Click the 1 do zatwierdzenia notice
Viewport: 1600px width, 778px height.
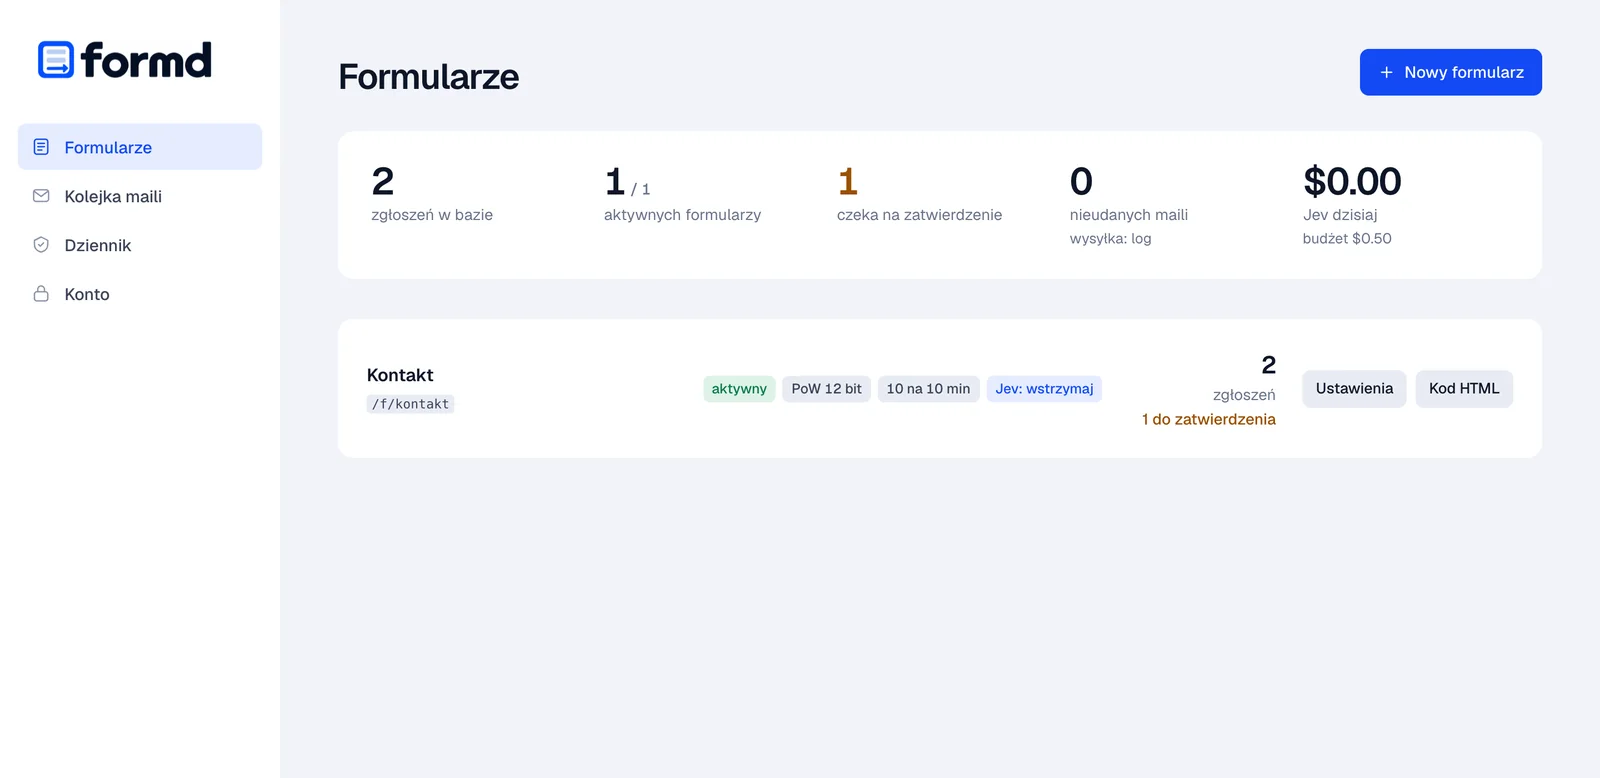(1208, 420)
